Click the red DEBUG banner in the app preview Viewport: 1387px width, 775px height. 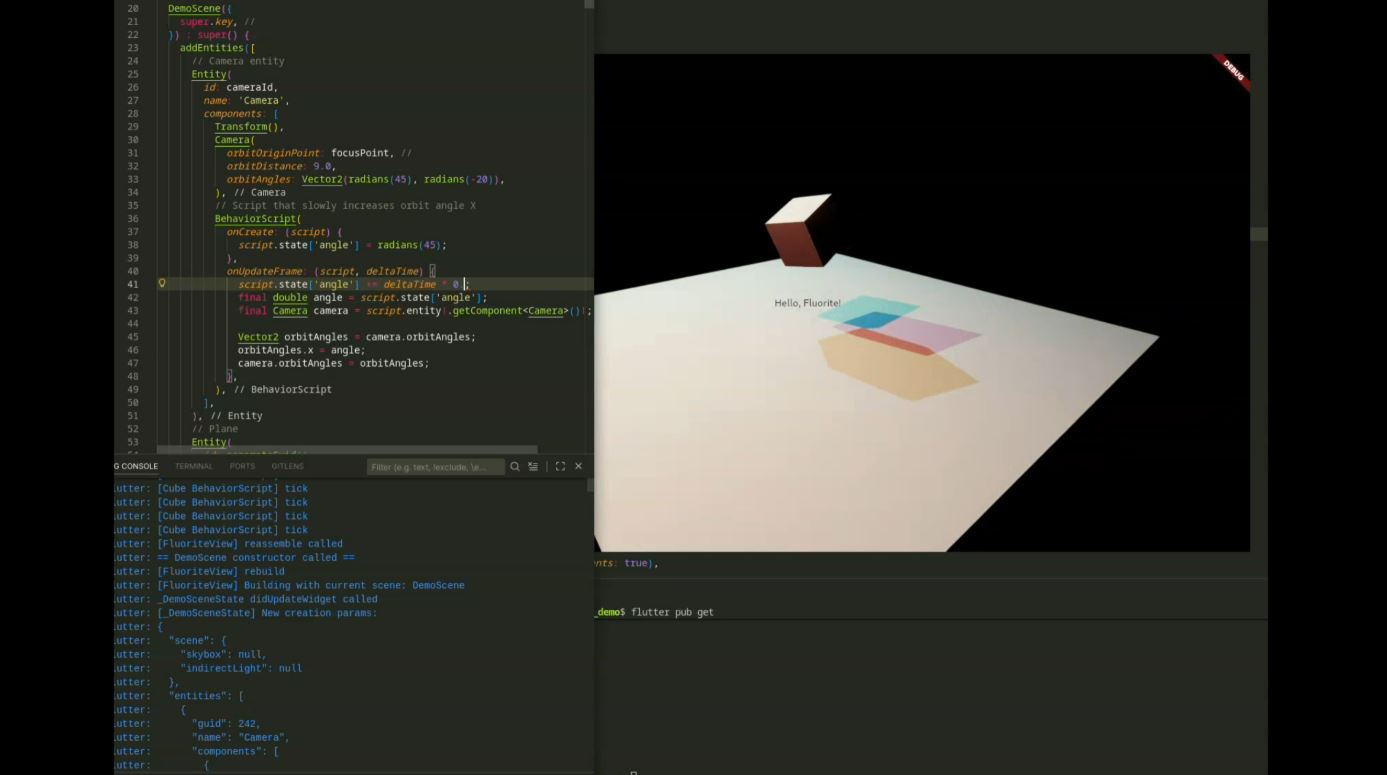pos(1233,71)
